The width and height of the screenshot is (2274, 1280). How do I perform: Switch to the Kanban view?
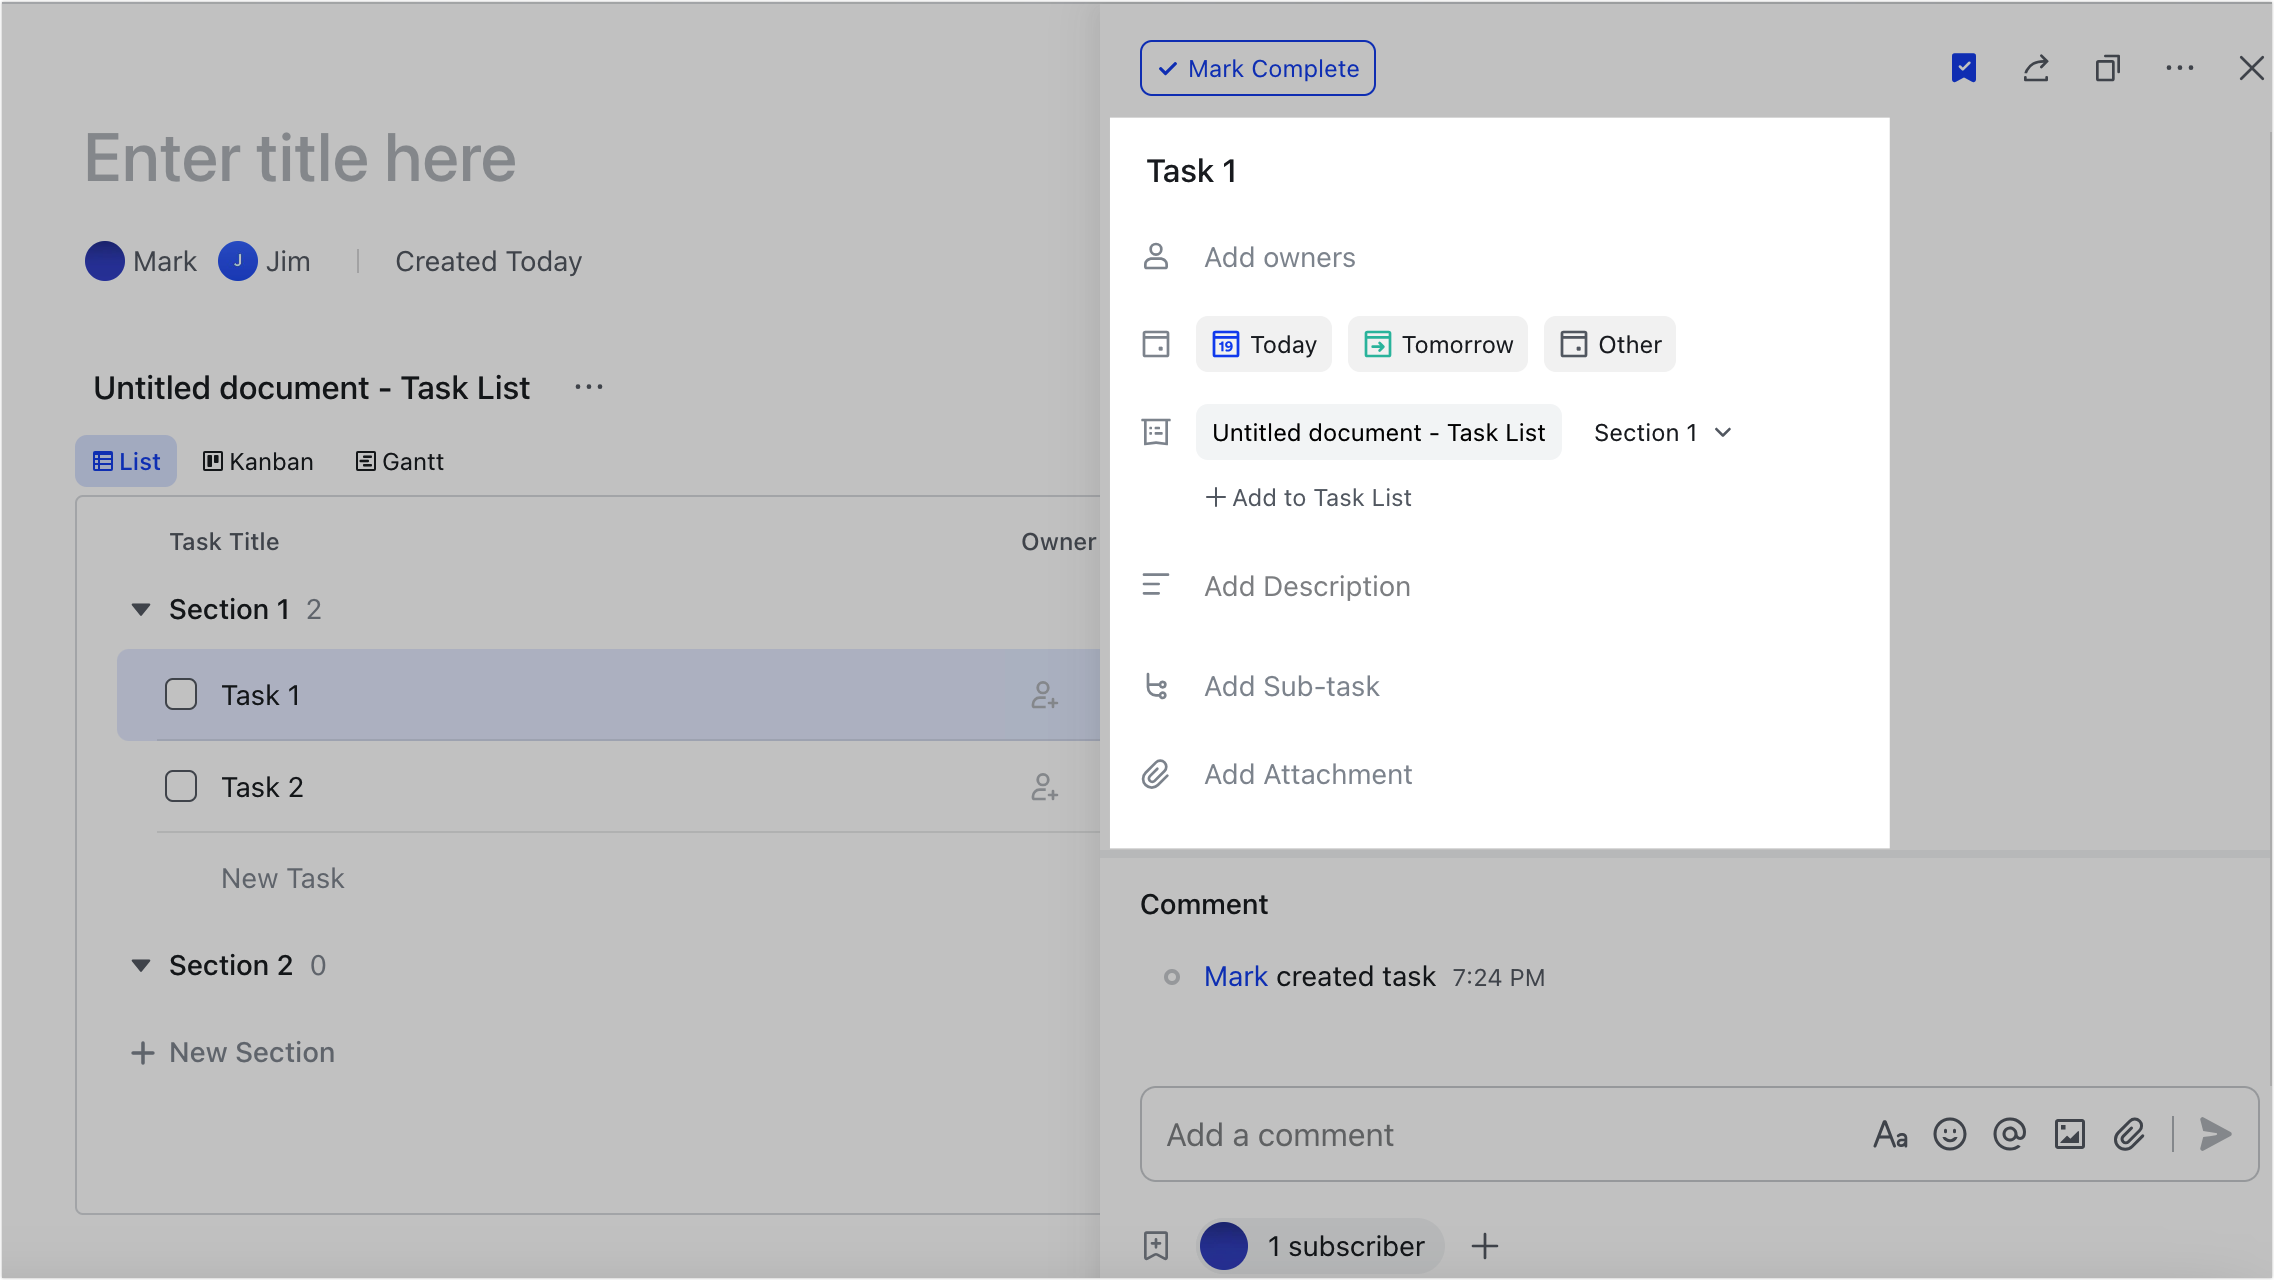(257, 461)
